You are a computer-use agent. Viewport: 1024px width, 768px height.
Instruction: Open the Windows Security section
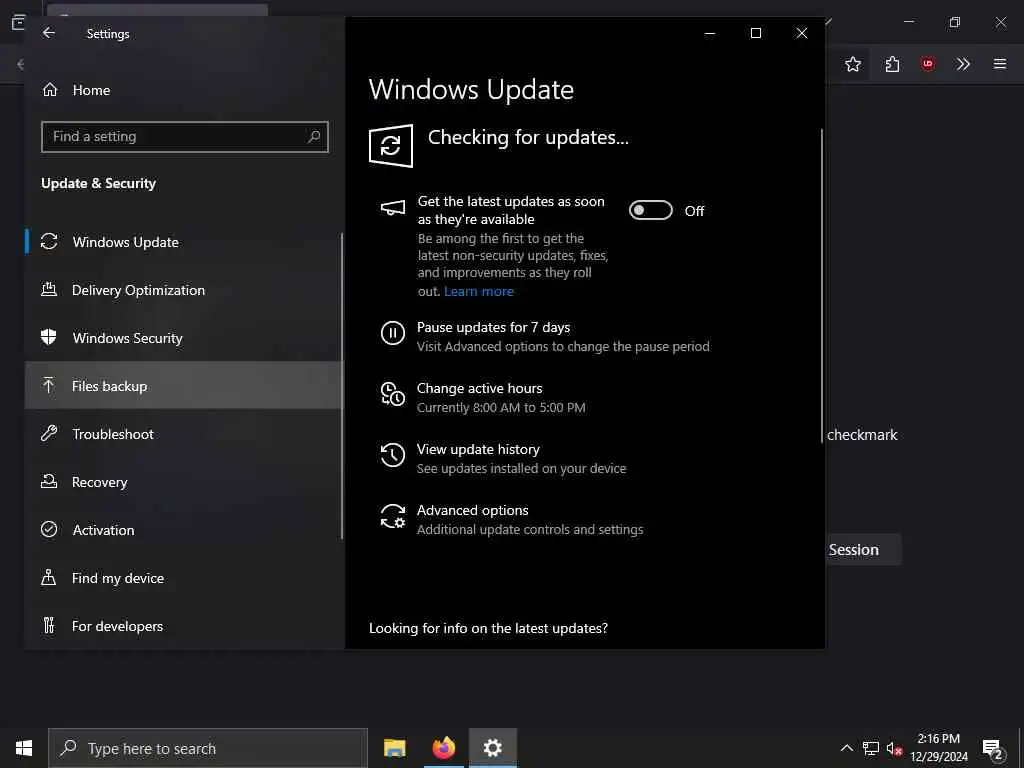[x=185, y=338]
